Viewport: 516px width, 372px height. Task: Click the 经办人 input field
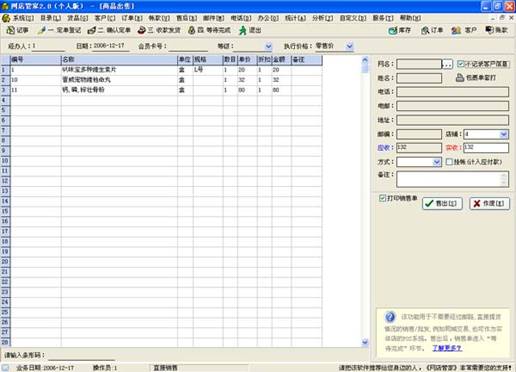point(48,46)
